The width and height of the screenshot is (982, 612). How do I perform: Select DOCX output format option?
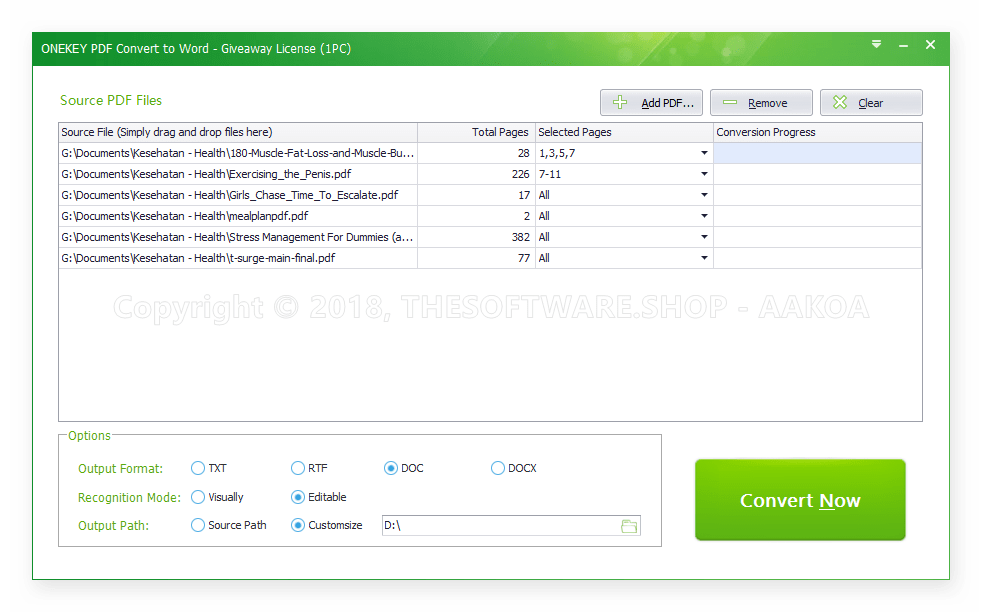498,468
